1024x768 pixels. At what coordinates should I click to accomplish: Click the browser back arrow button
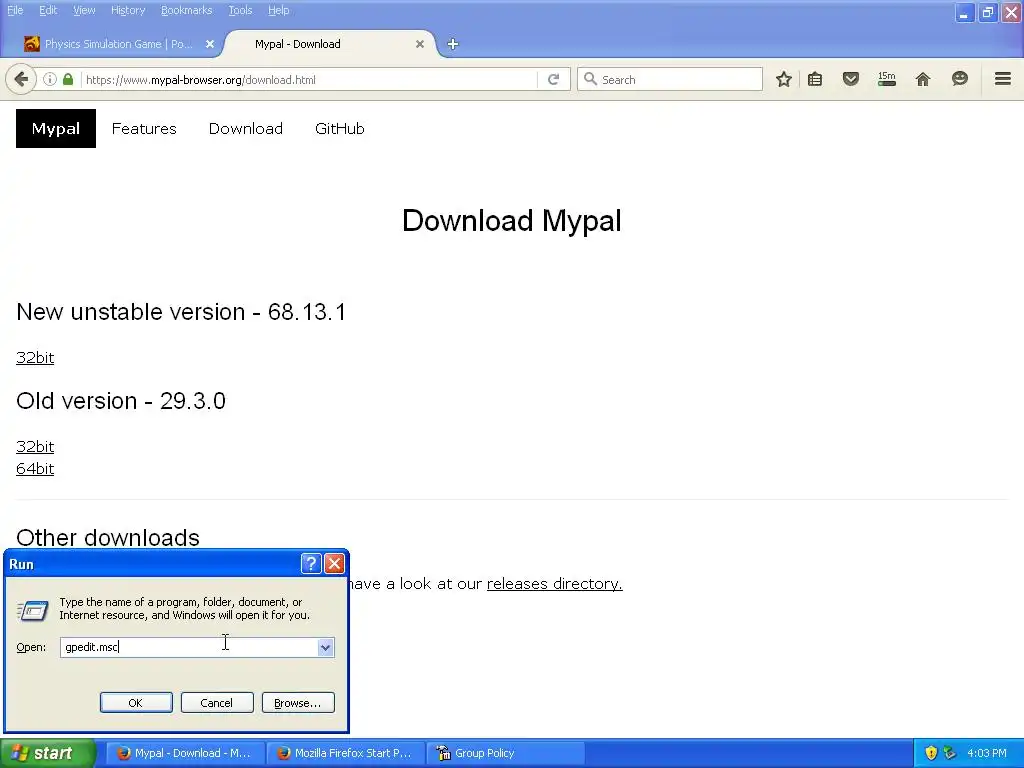click(21, 80)
